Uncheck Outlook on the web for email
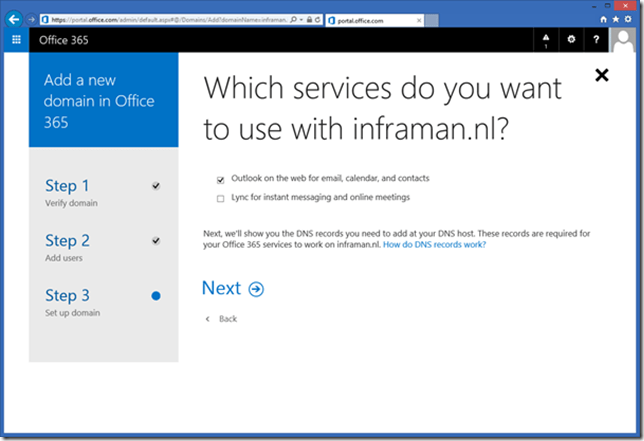The width and height of the screenshot is (644, 441). (220, 179)
